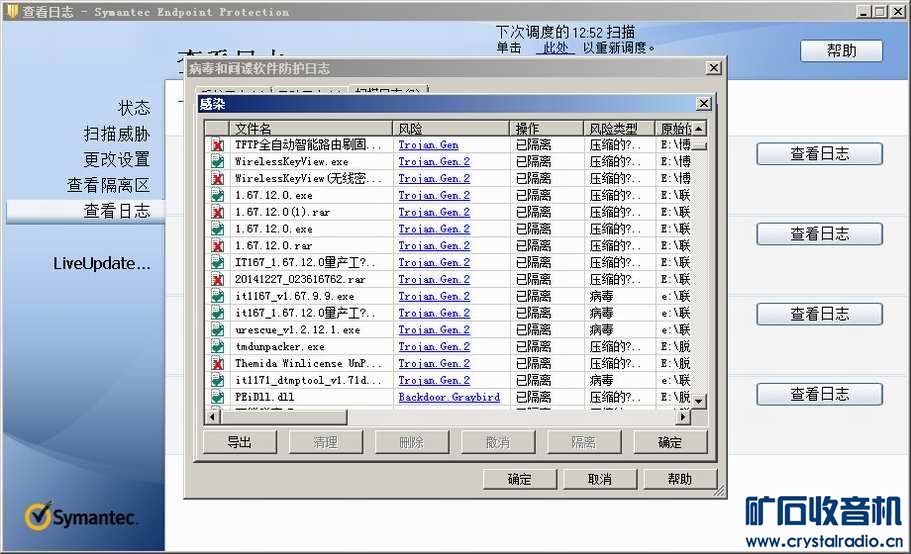The width and height of the screenshot is (911, 554).
Task: Click 确定 in the 感染 dialog
Action: tap(670, 442)
